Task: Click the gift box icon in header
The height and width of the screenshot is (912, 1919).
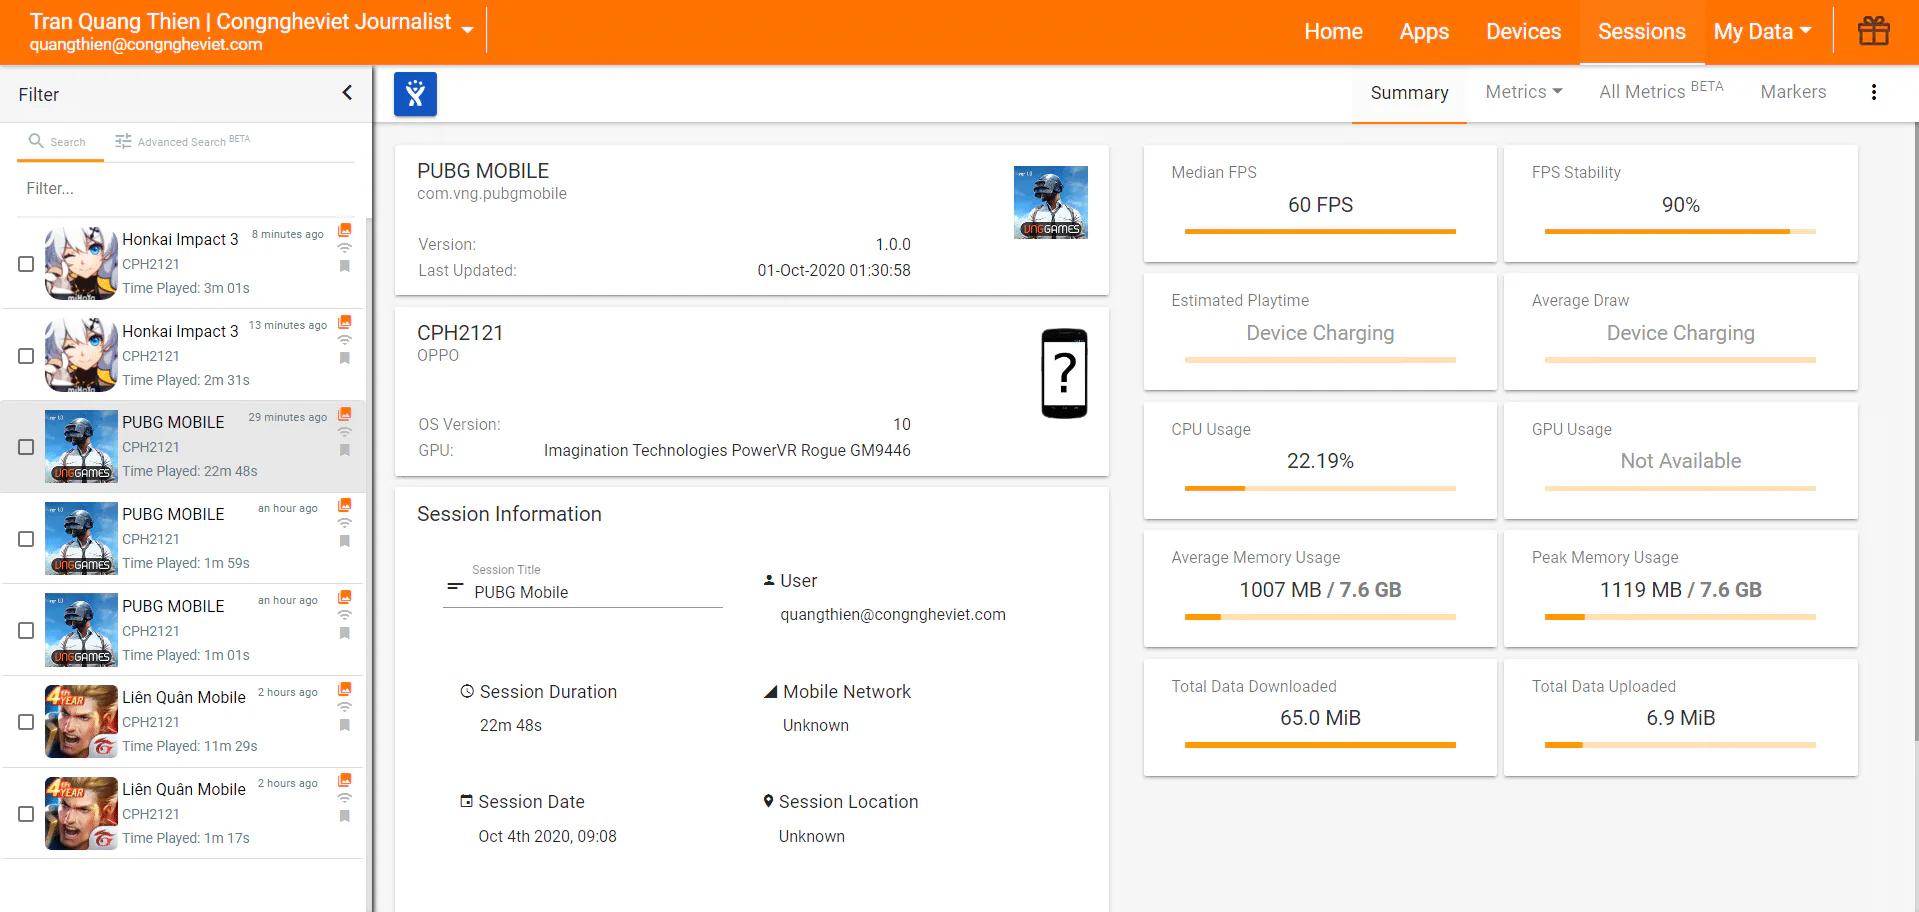Action: click(1873, 31)
